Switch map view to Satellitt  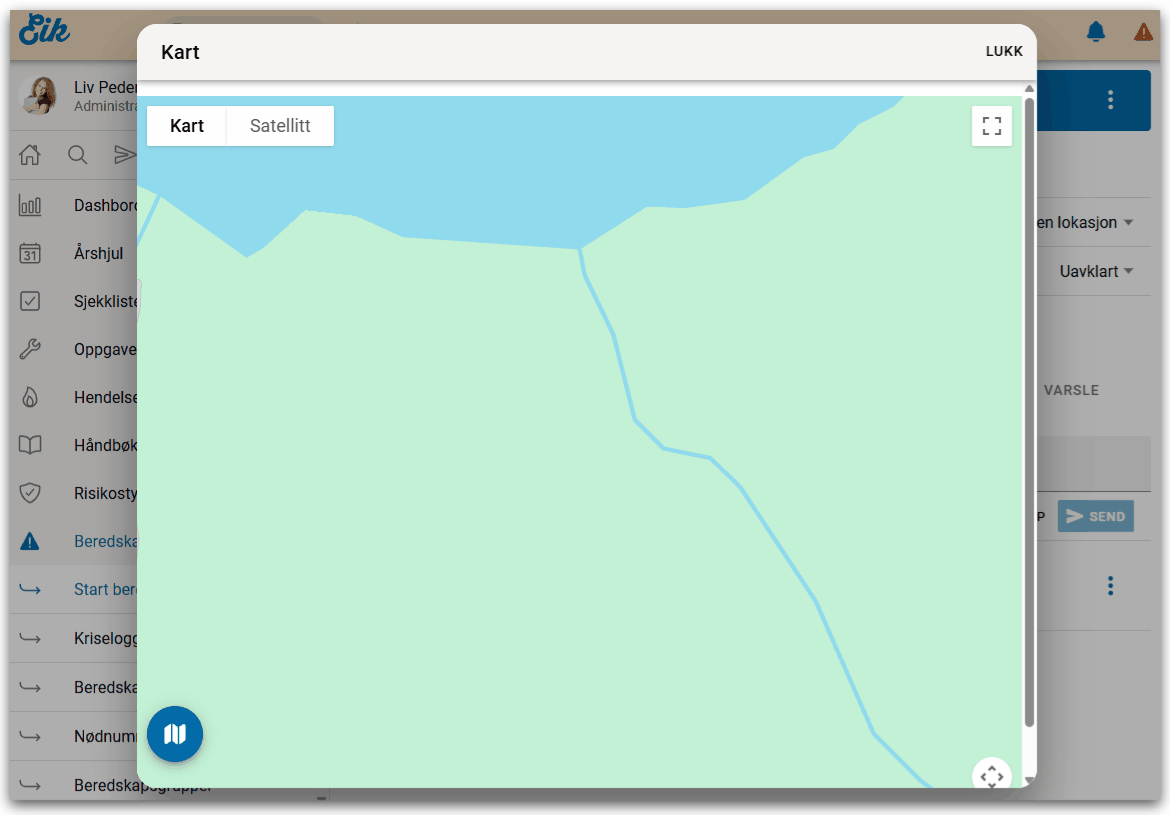click(x=280, y=126)
